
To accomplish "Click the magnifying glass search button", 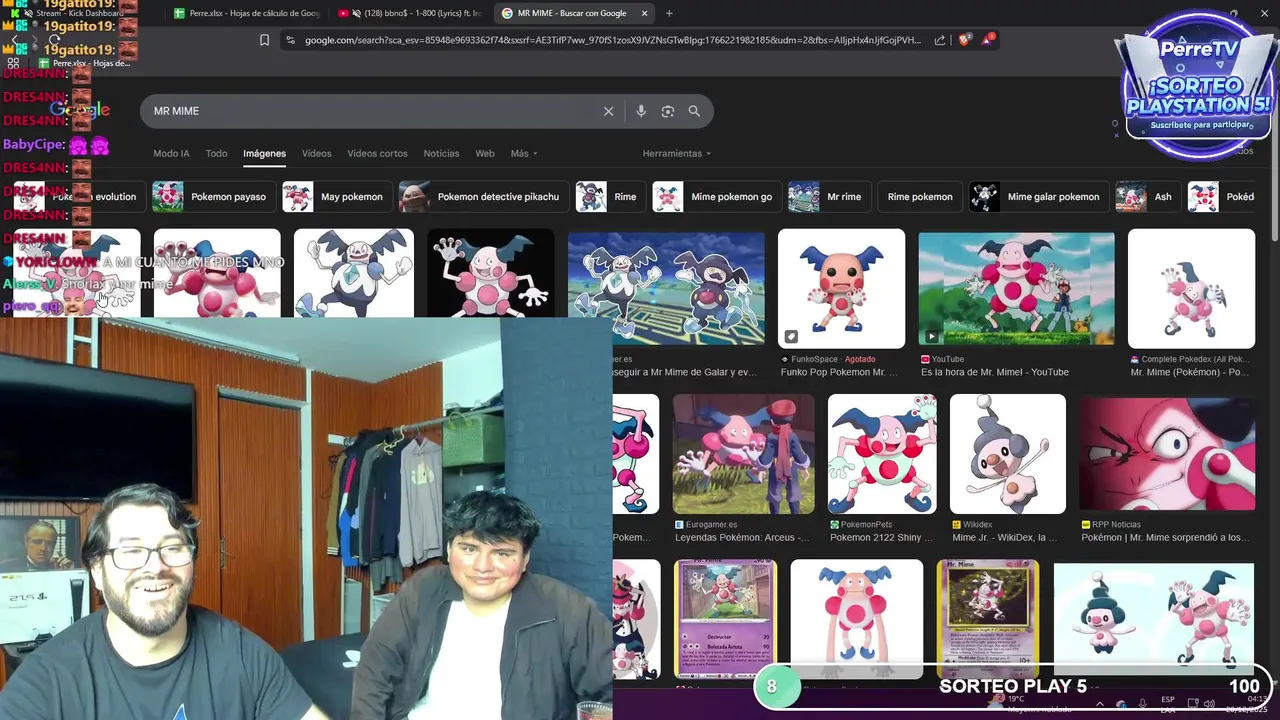I will point(694,111).
